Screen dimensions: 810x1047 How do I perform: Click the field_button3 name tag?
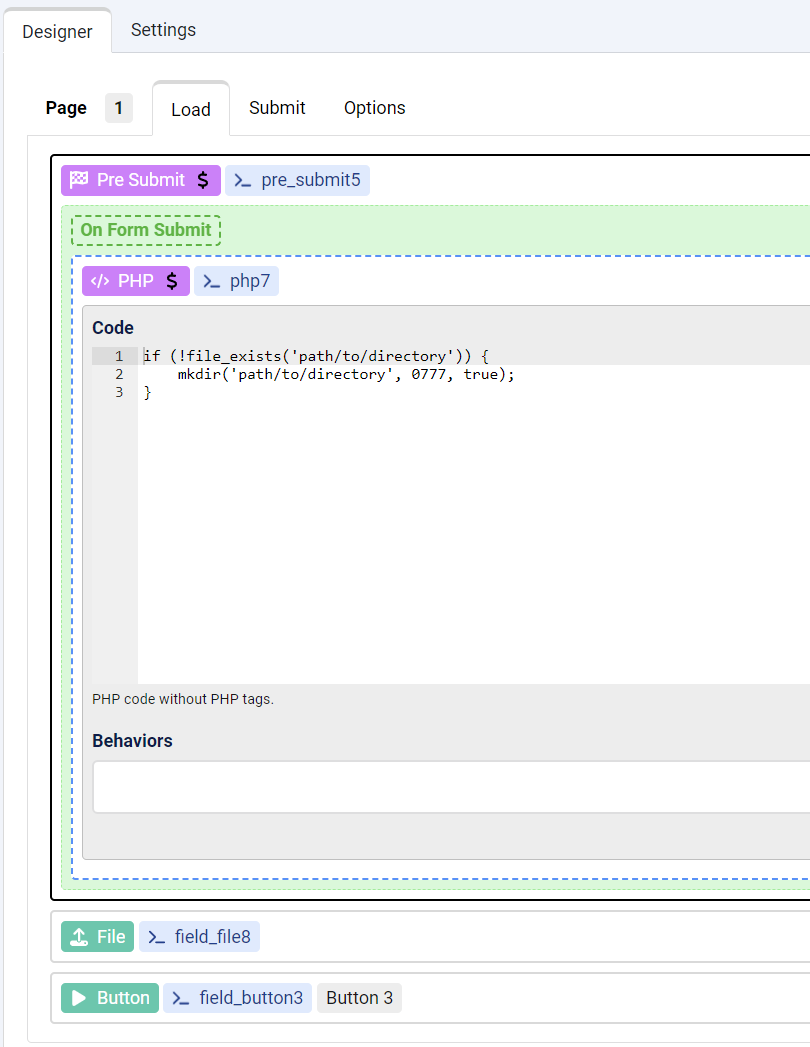(237, 998)
